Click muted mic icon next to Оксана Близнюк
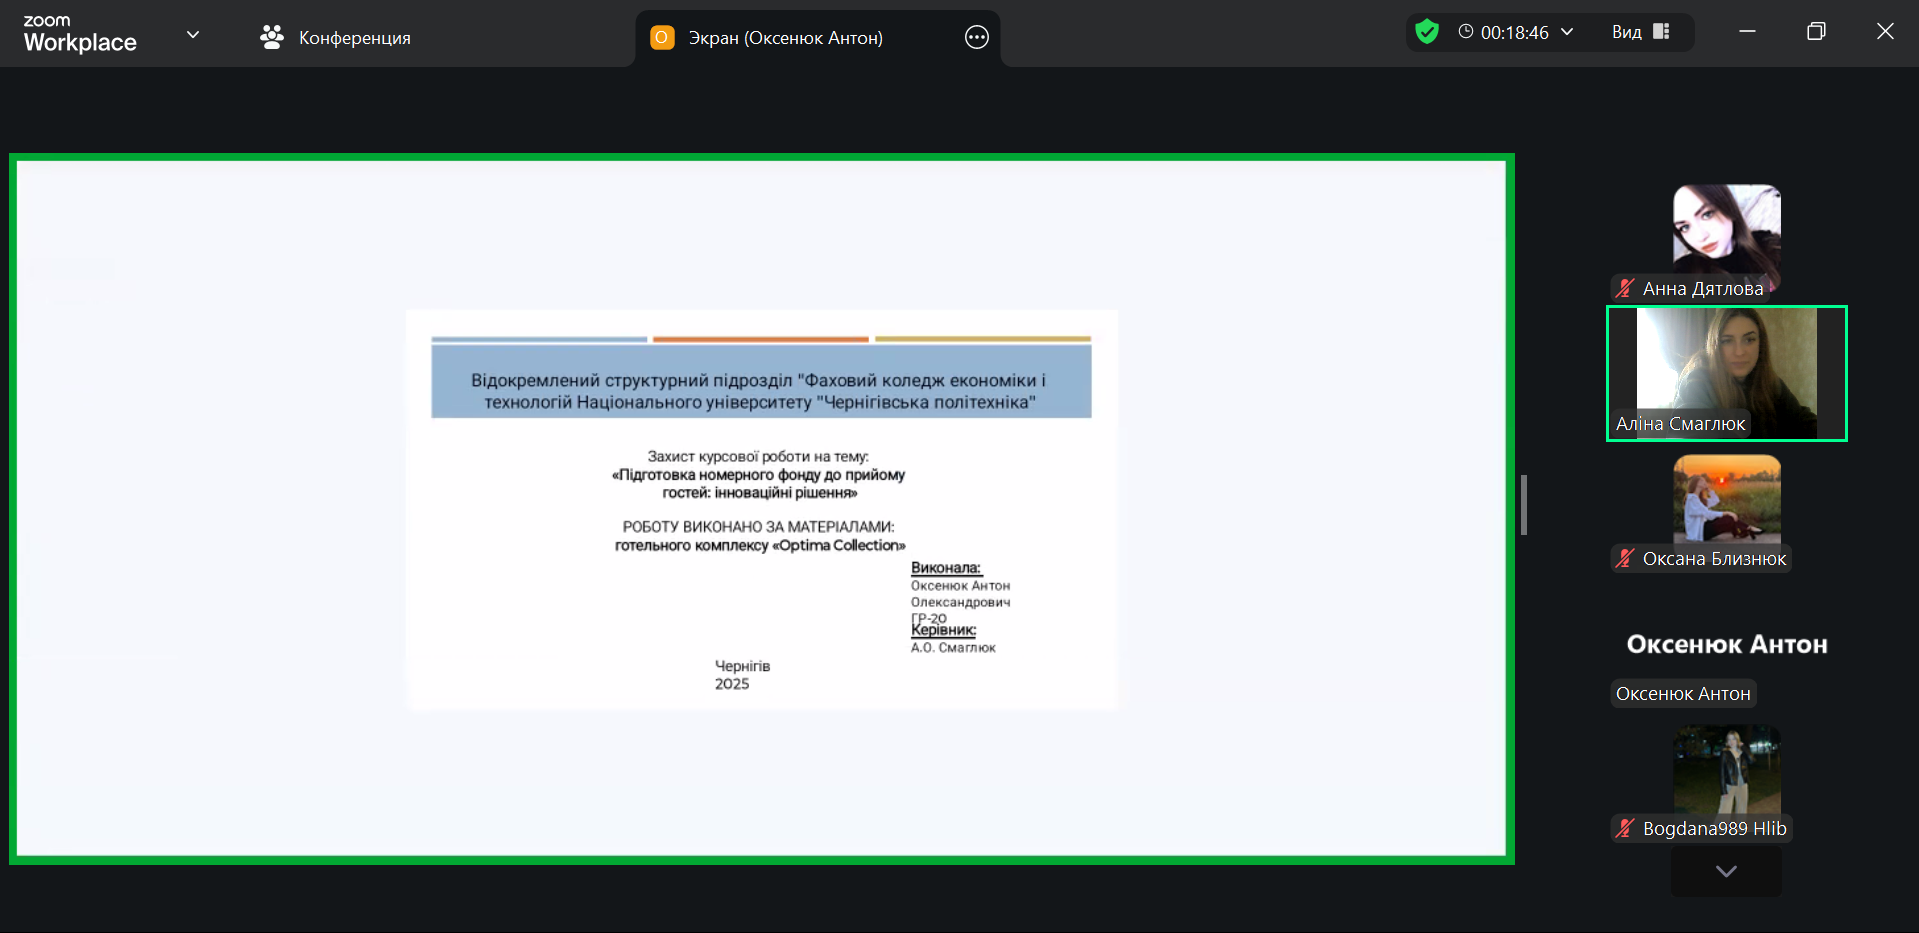This screenshot has width=1919, height=933. [x=1625, y=559]
